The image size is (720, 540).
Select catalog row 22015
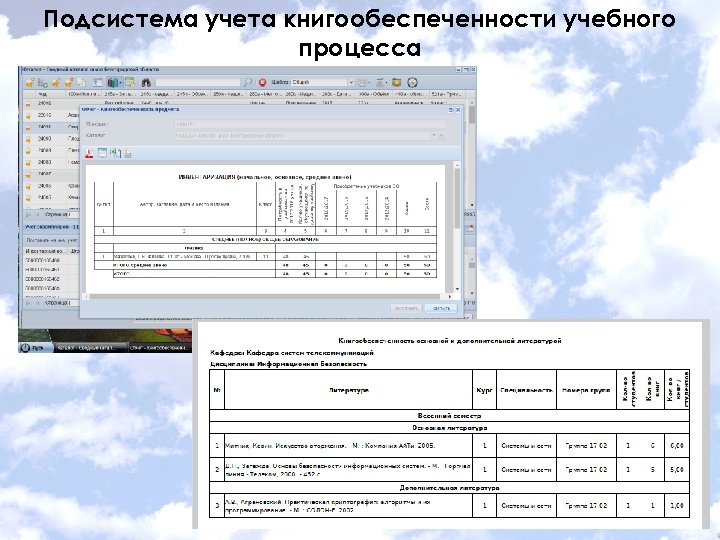[x=52, y=115]
